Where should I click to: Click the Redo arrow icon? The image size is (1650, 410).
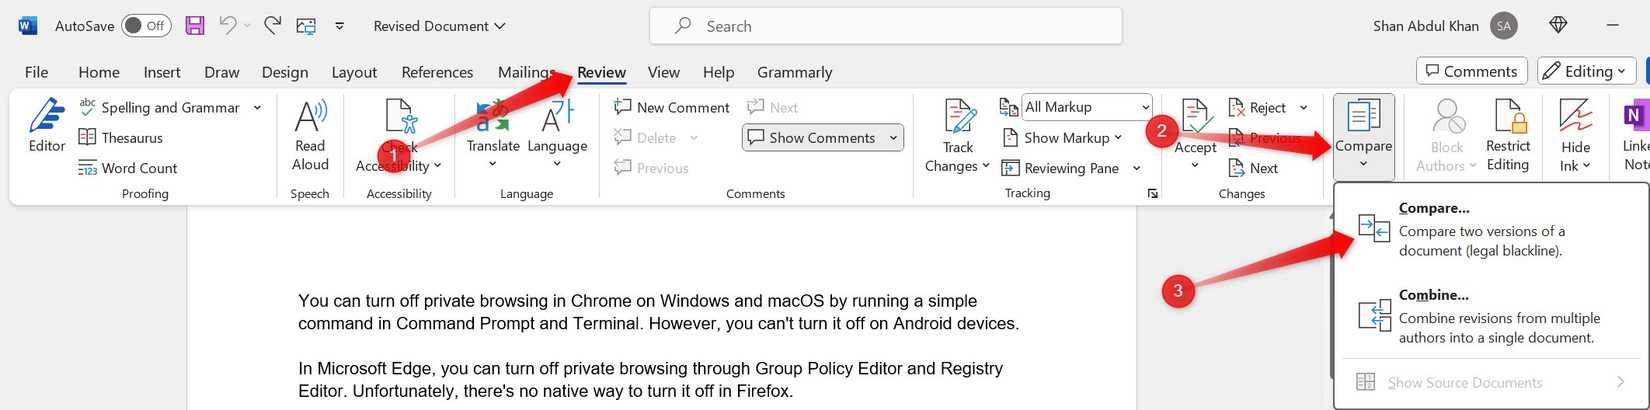(x=272, y=26)
